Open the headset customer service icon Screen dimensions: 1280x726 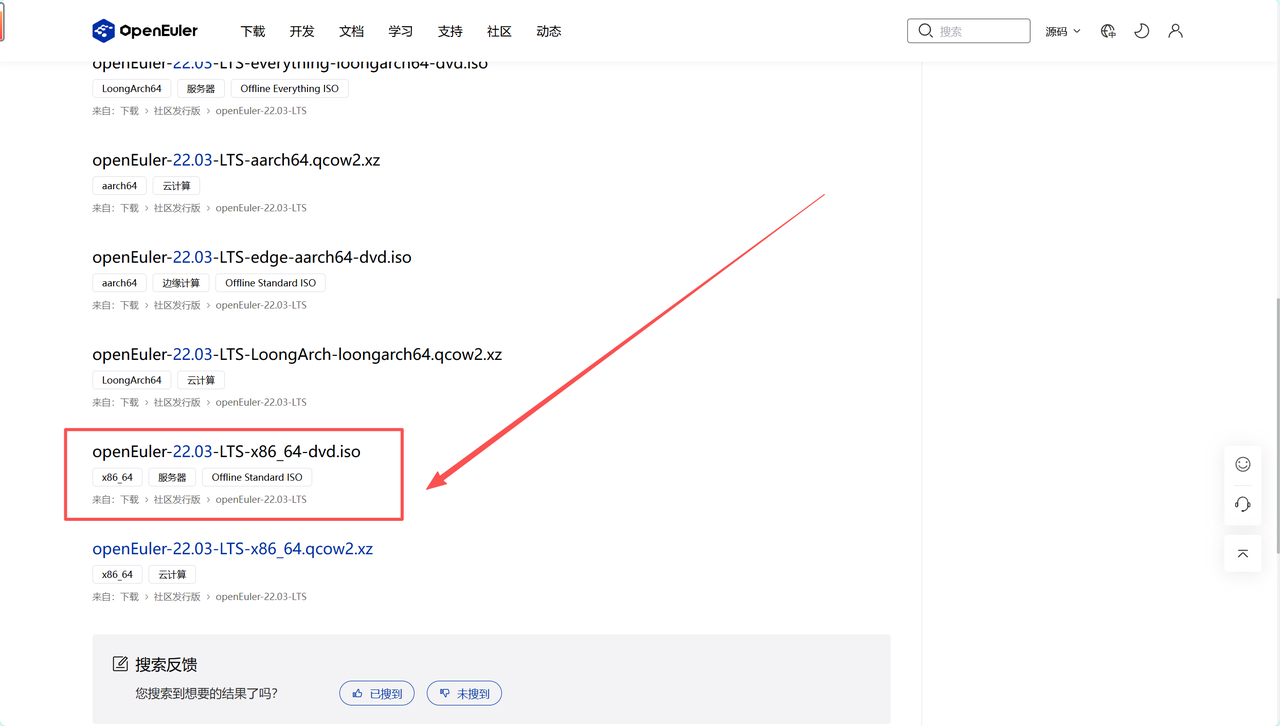point(1243,504)
